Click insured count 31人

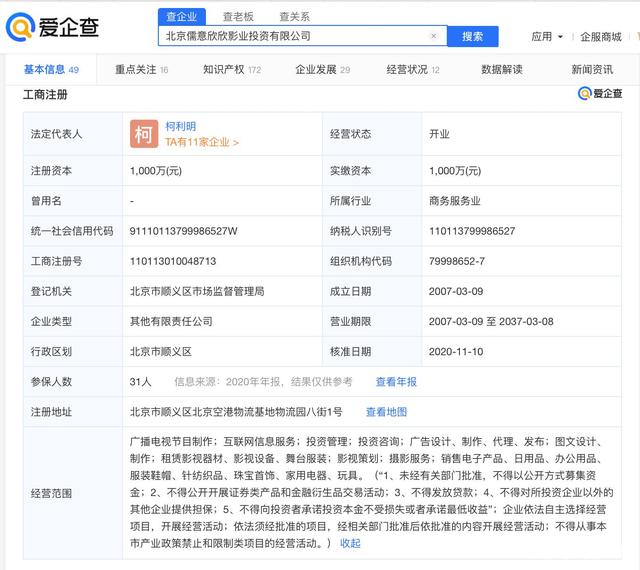coord(140,382)
